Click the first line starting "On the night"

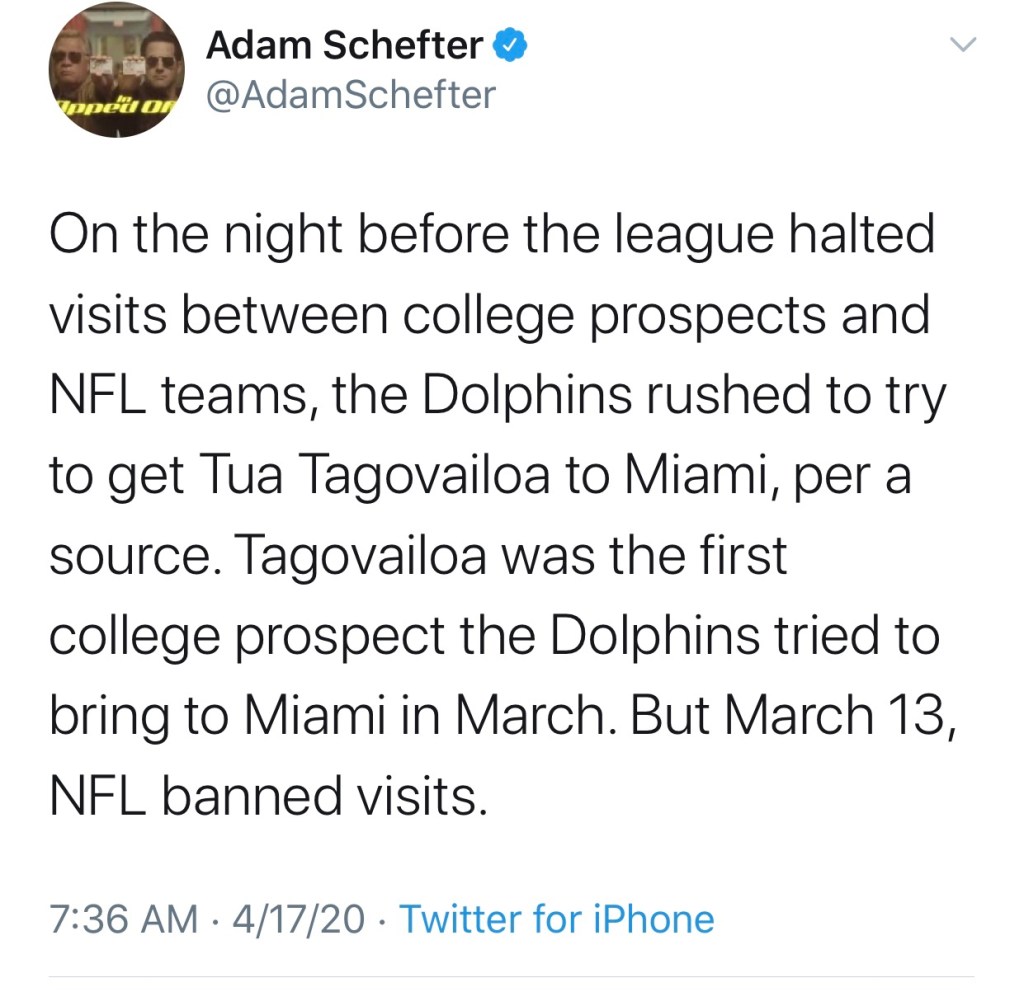pyautogui.click(x=491, y=237)
